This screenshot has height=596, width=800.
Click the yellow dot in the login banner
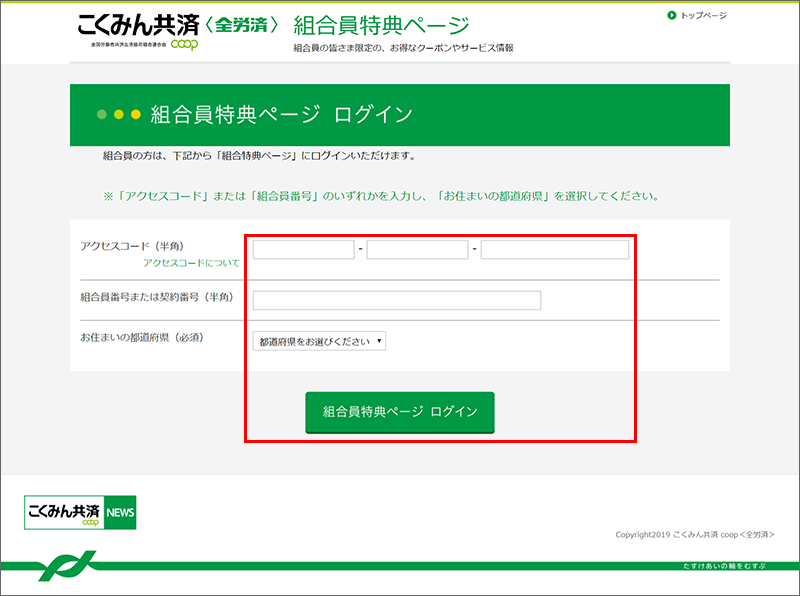tap(119, 115)
